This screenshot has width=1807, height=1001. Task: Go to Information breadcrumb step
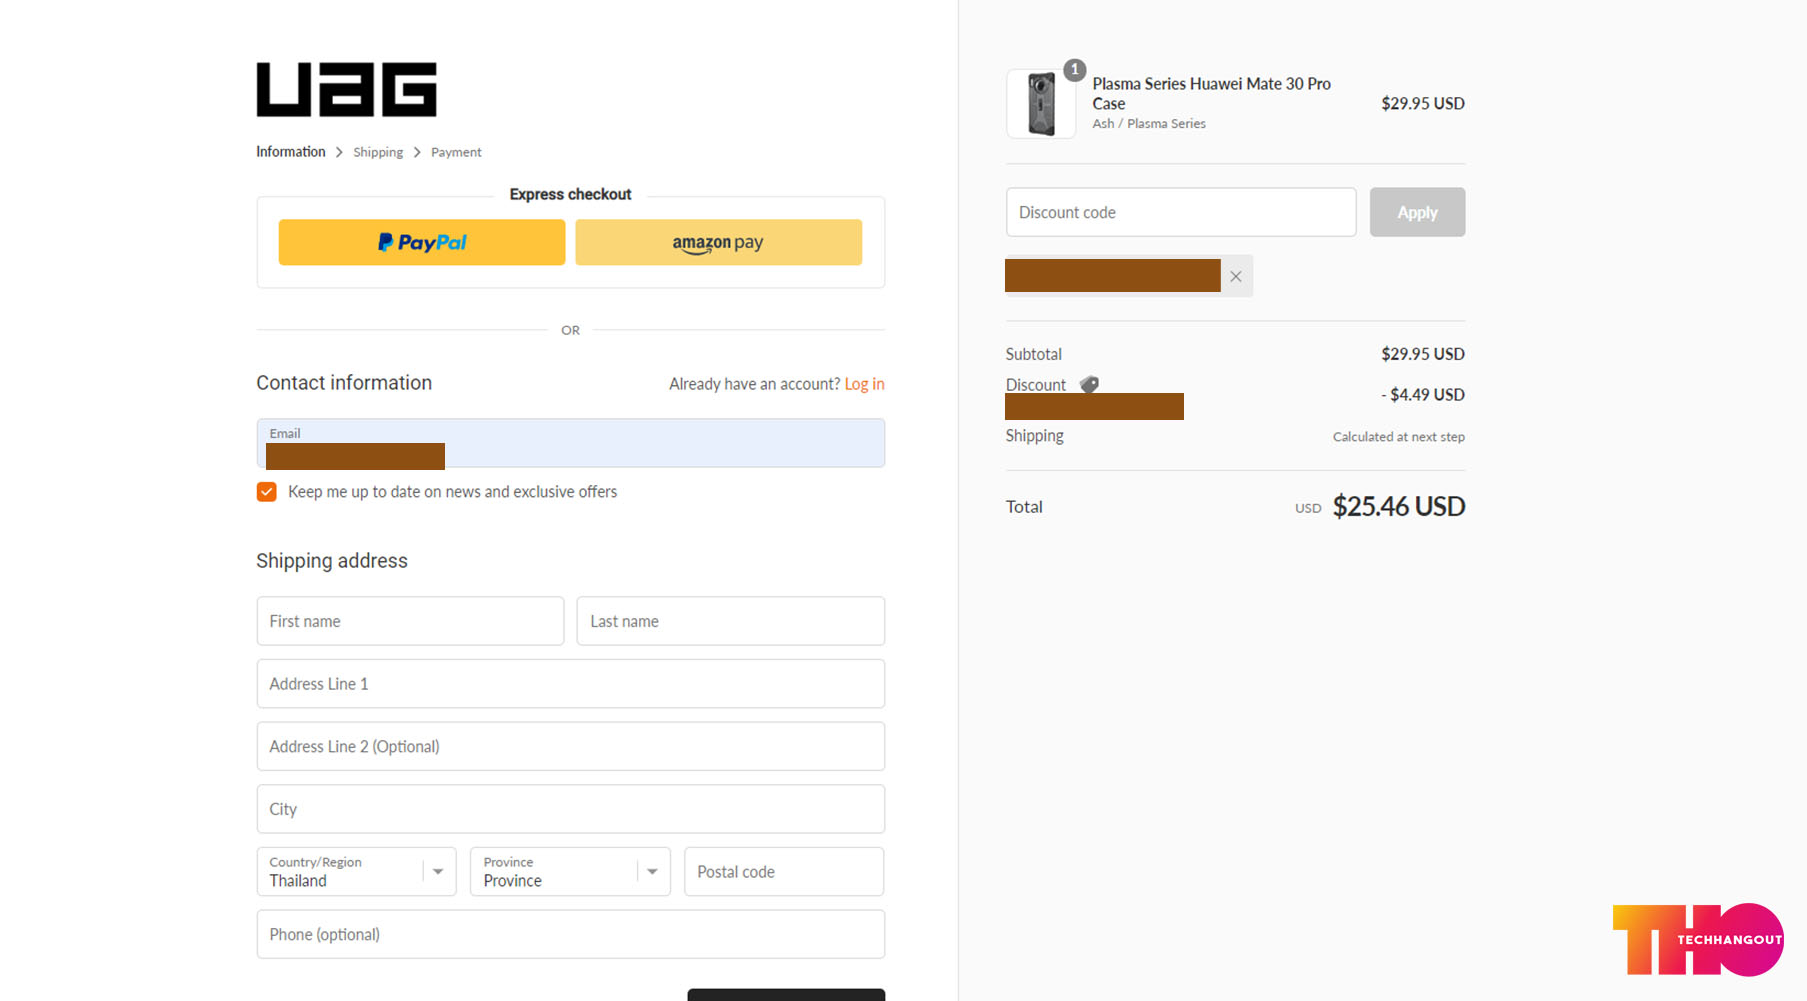coord(290,152)
